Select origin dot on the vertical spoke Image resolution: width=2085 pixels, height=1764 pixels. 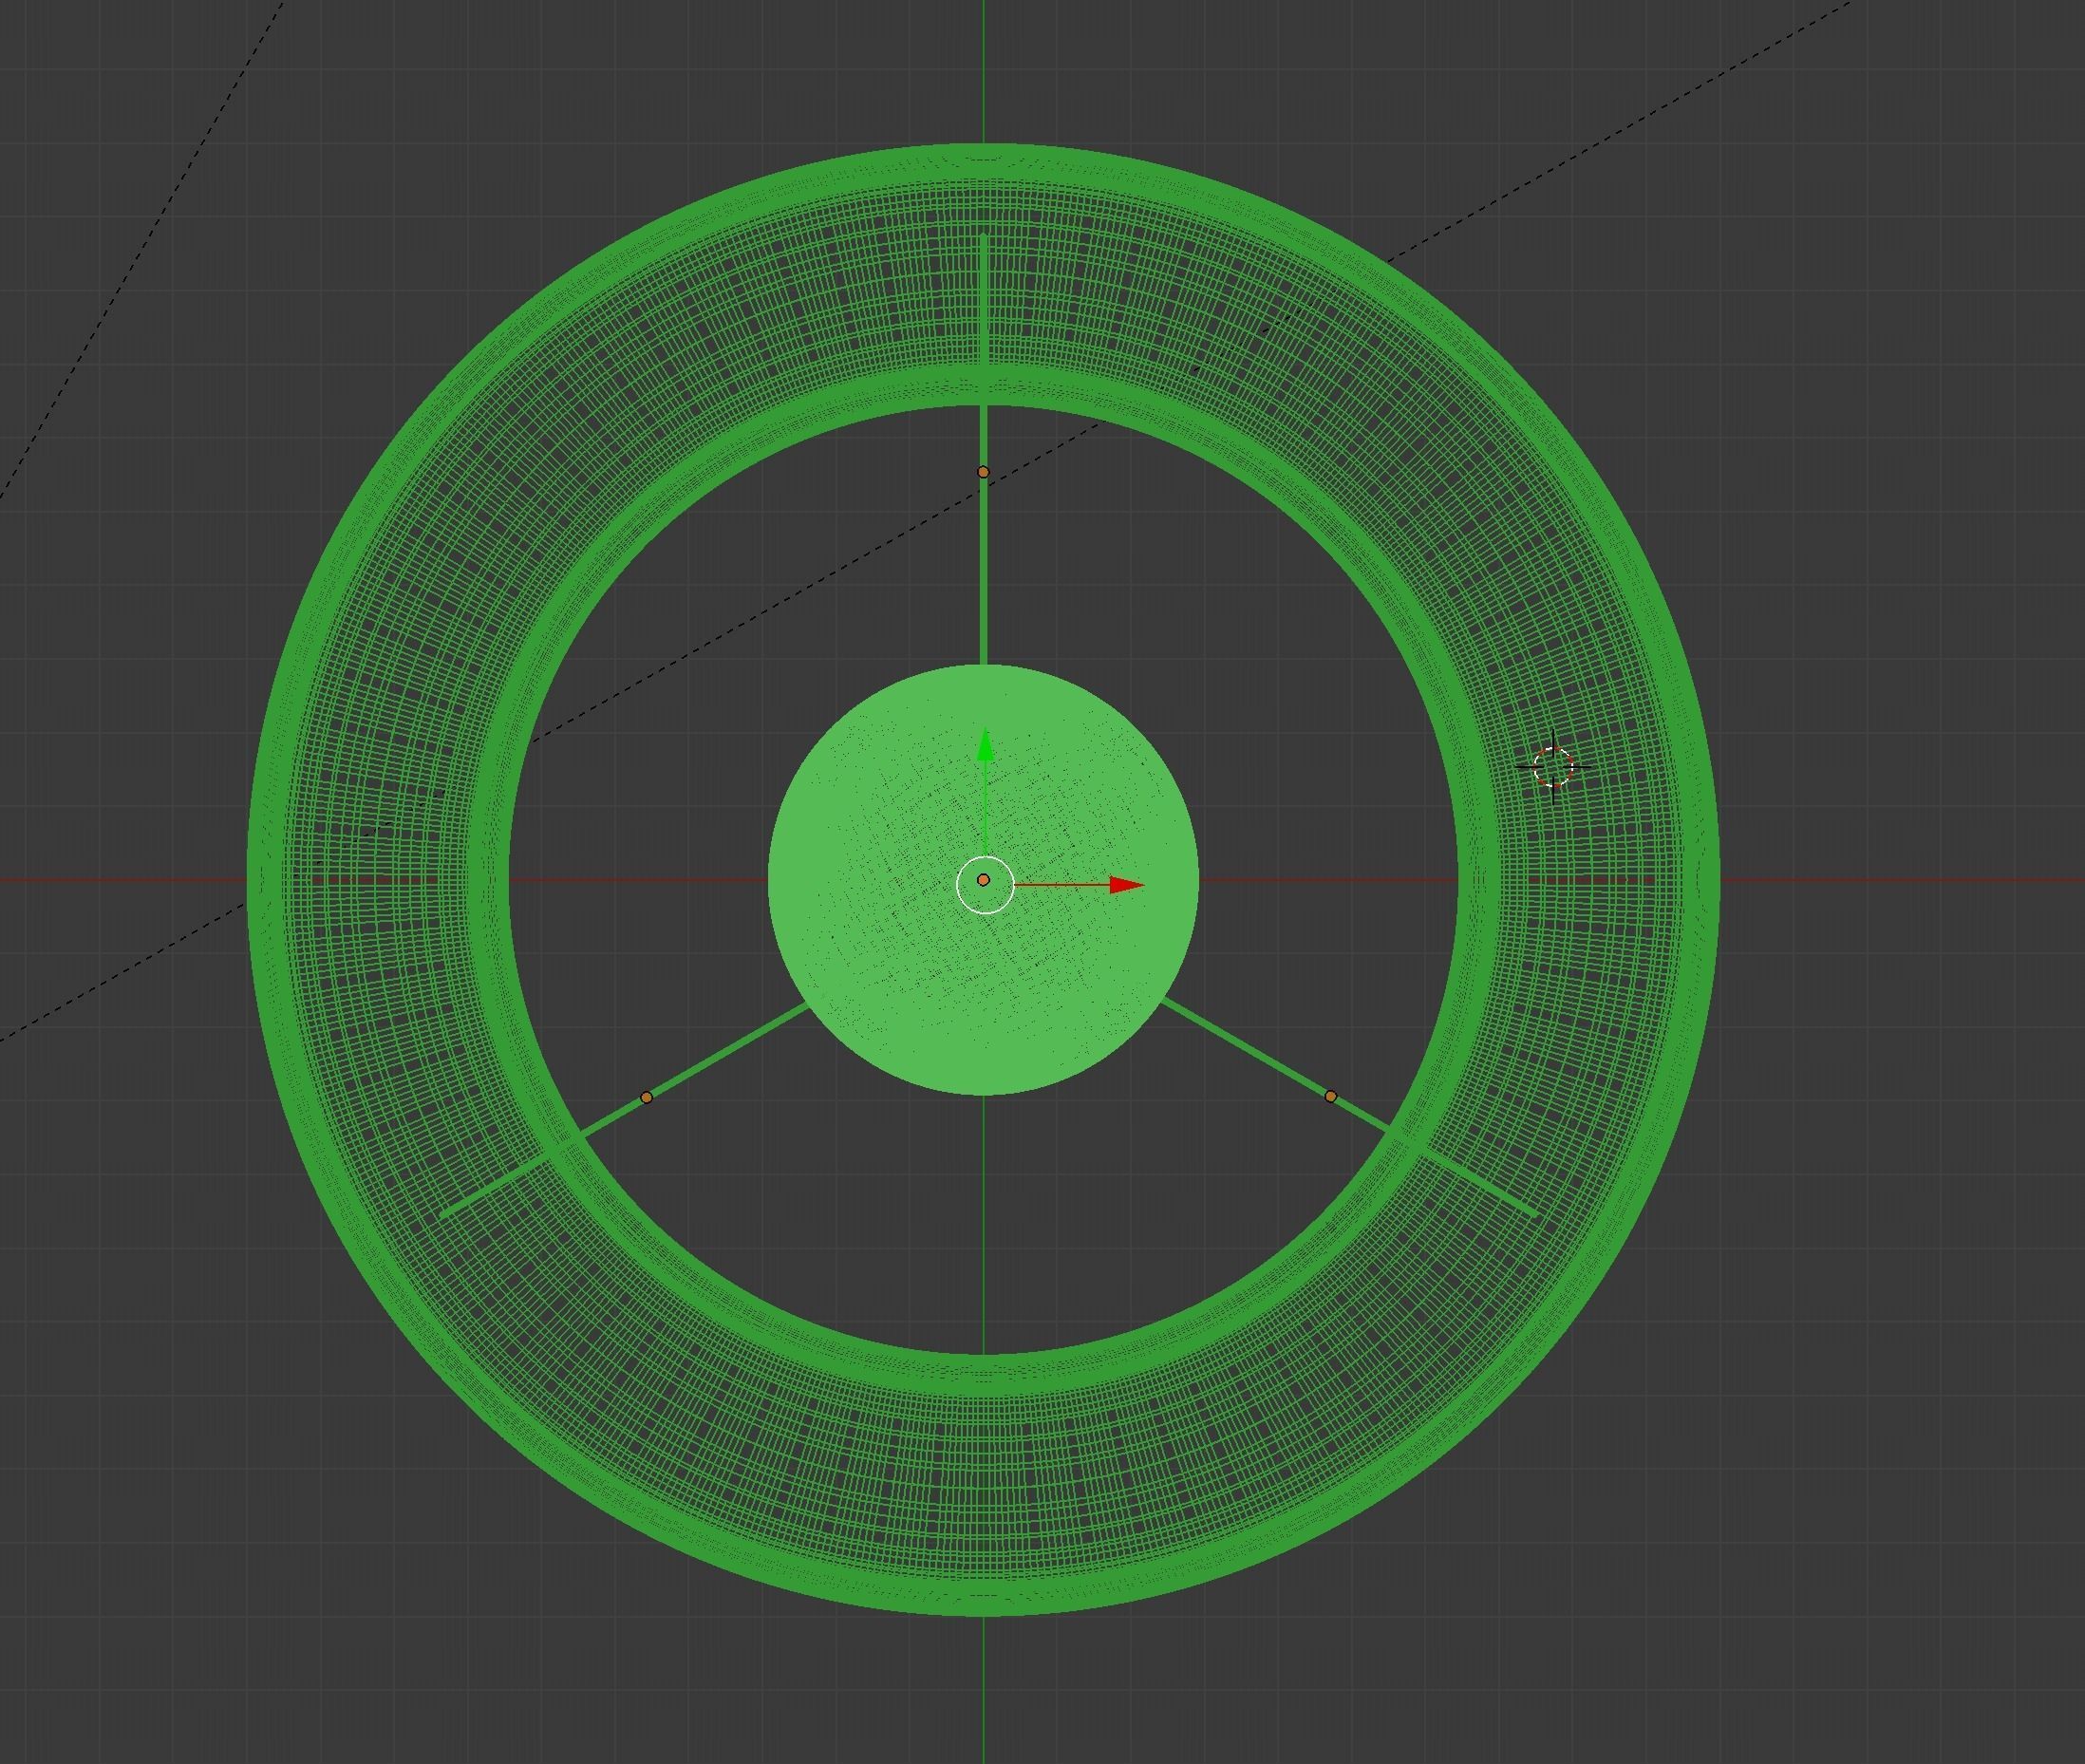pos(983,472)
